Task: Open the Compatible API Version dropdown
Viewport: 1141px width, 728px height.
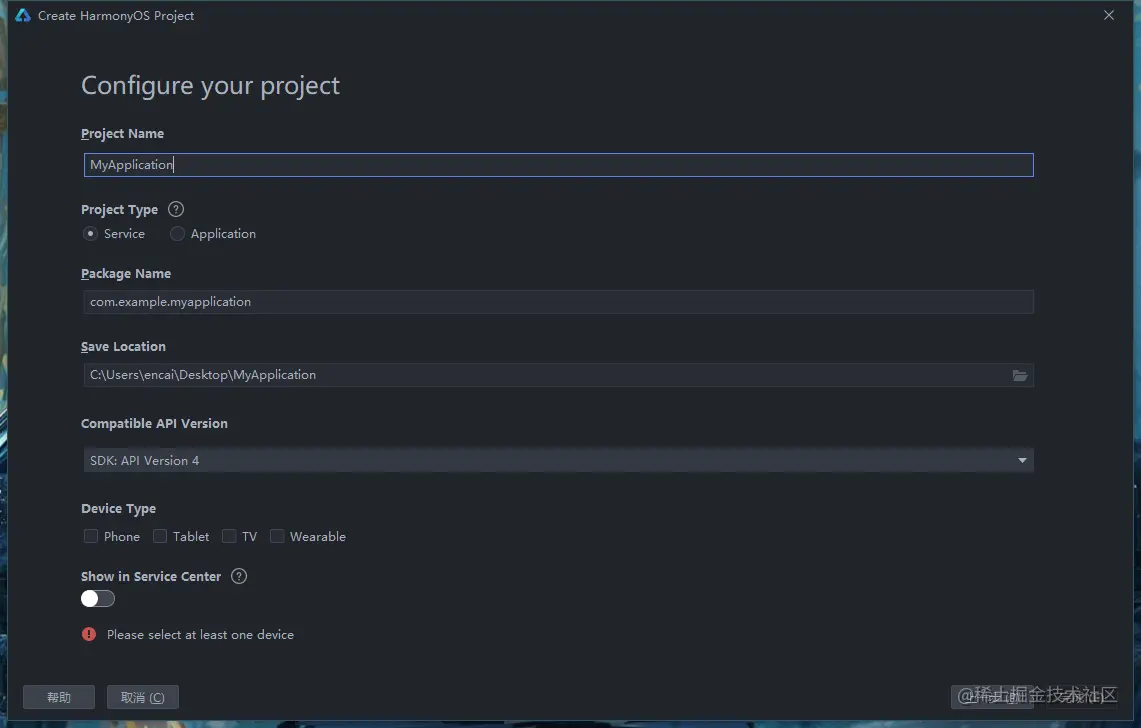Action: coord(558,461)
